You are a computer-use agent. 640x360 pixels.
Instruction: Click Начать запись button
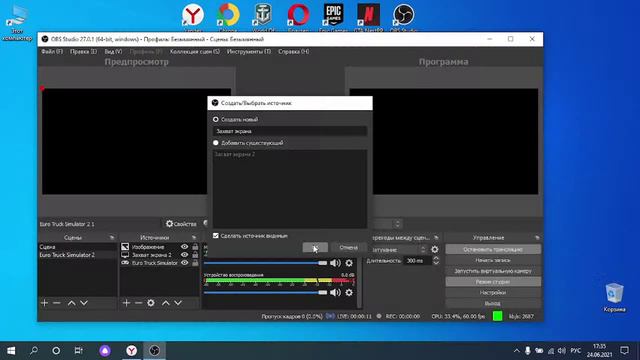493,260
